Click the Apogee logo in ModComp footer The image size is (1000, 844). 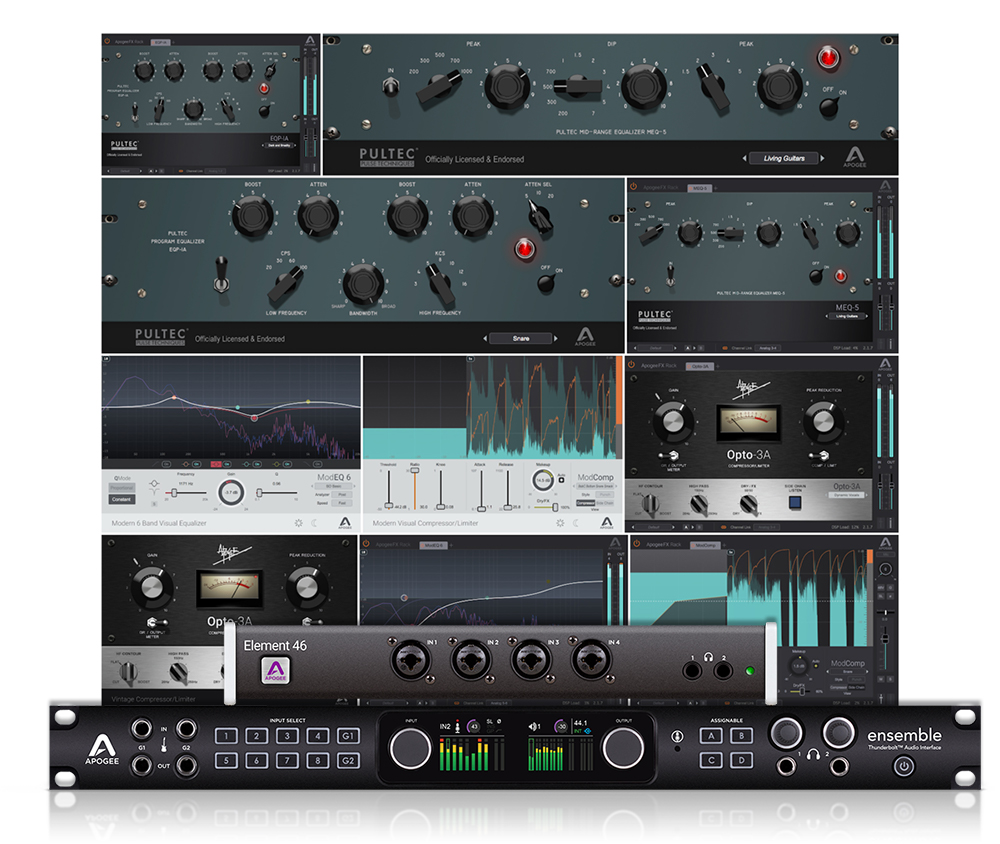pos(607,523)
